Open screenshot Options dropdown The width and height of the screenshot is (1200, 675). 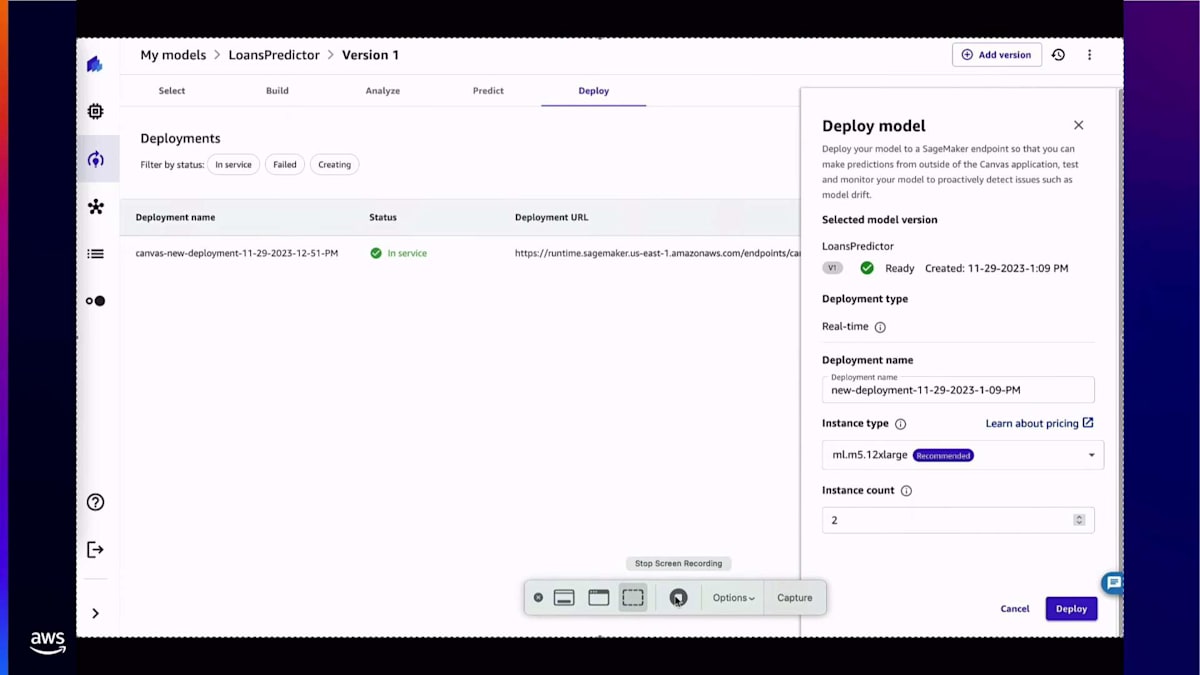[733, 598]
